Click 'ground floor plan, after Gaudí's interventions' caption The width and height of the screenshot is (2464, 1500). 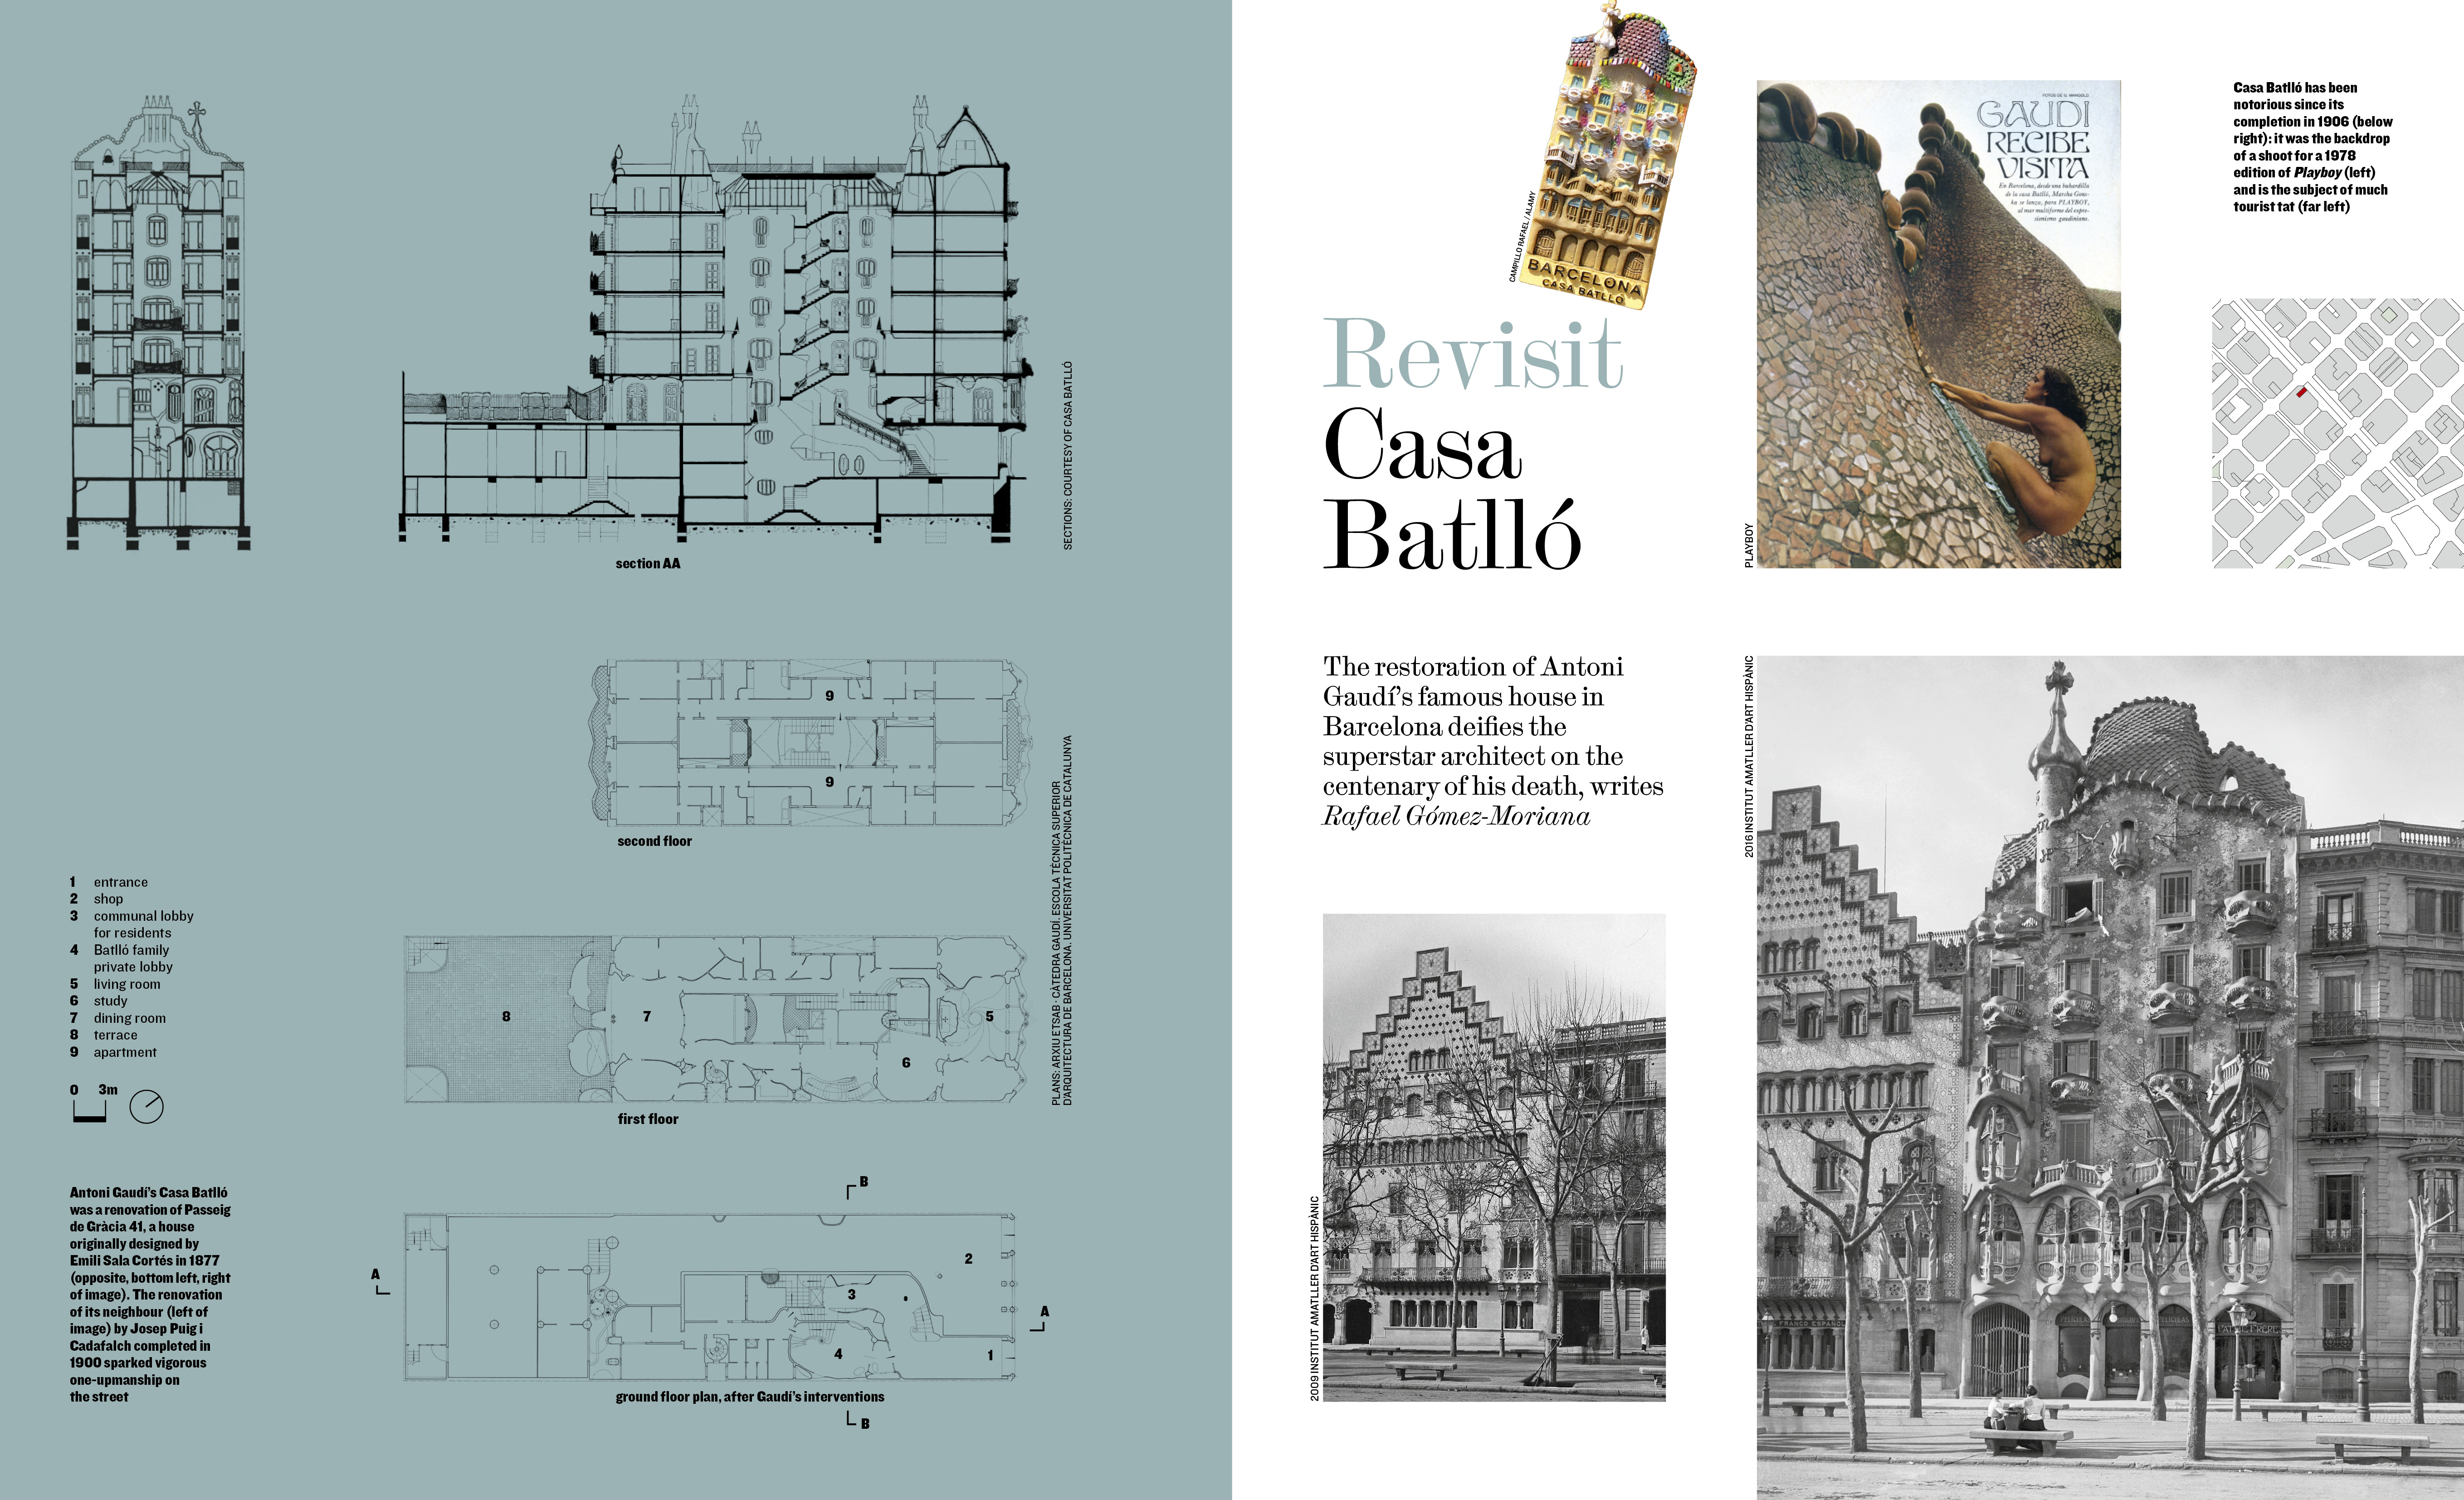[x=749, y=1397]
